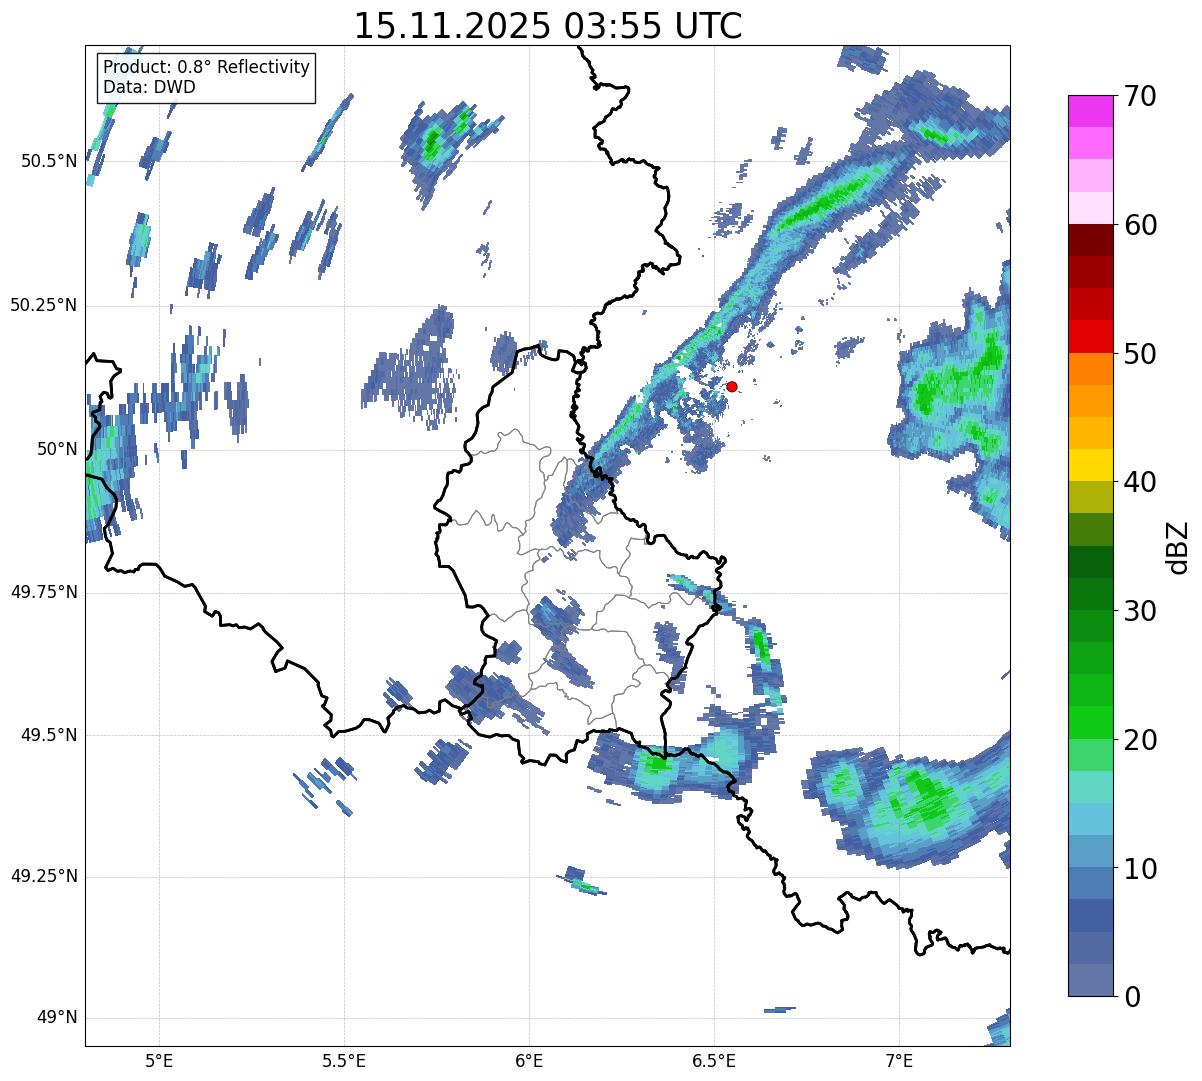1202x1081 pixels.
Task: Click the colorbar tick label 30
Action: (x=1140, y=610)
